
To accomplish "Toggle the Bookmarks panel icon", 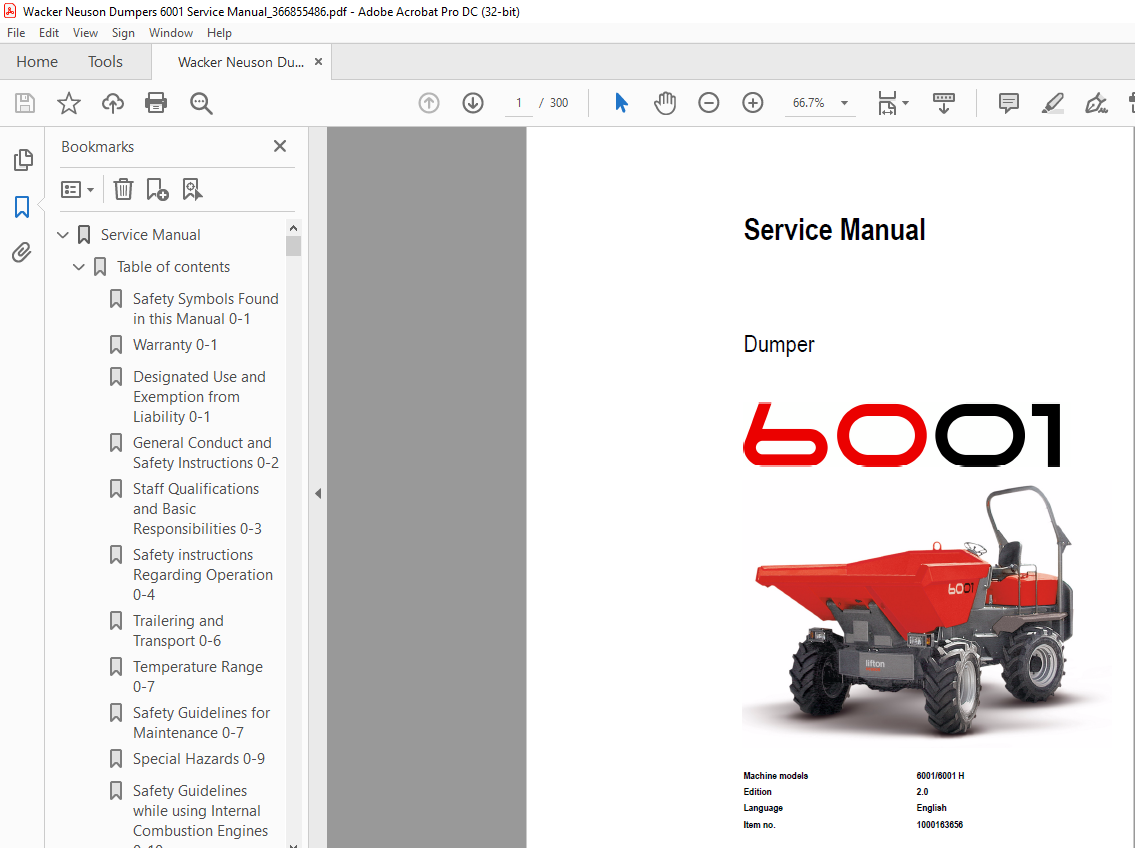I will coord(22,207).
